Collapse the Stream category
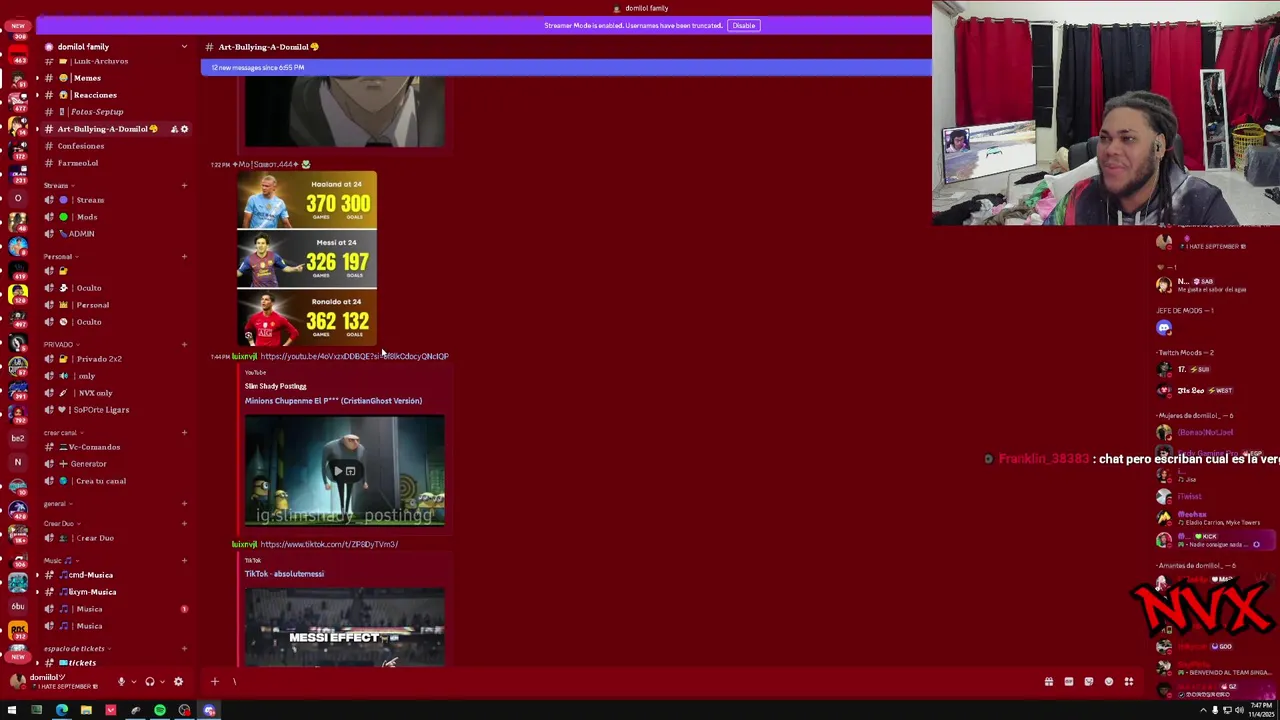Image resolution: width=1280 pixels, height=720 pixels. [60, 185]
